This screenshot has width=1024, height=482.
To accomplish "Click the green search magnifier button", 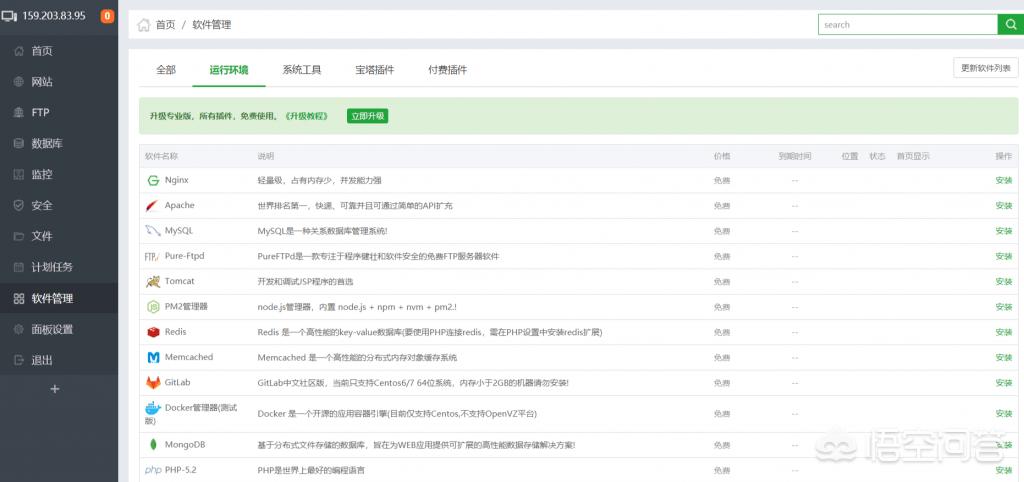I will pyautogui.click(x=1010, y=24).
